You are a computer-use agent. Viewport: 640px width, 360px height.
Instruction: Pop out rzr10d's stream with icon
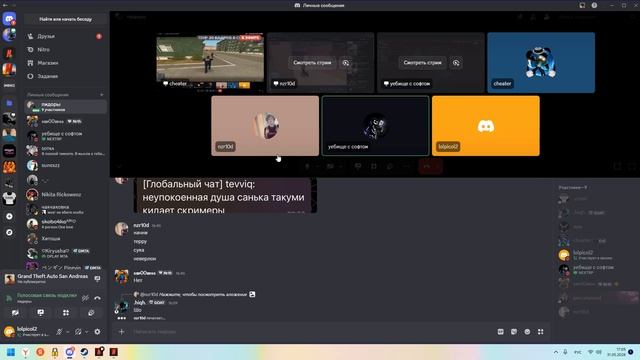click(x=345, y=63)
